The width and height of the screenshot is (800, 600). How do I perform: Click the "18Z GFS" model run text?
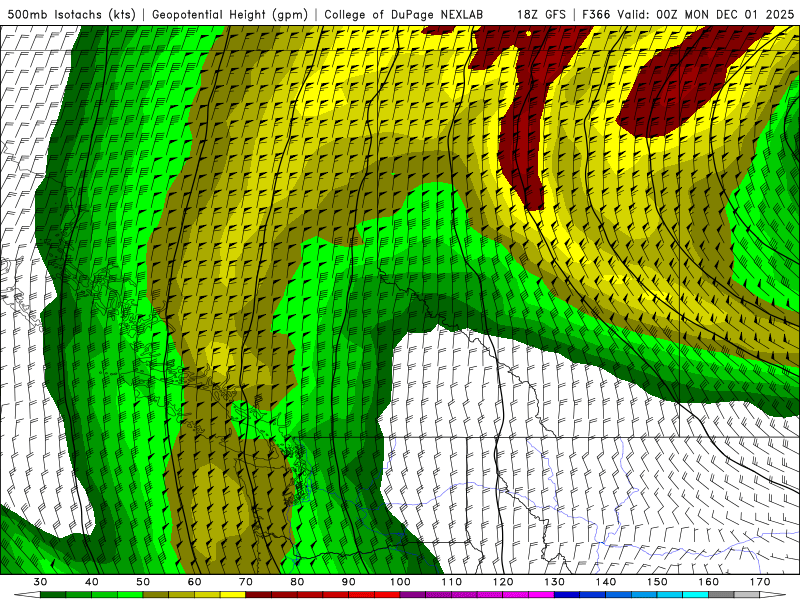(x=541, y=14)
